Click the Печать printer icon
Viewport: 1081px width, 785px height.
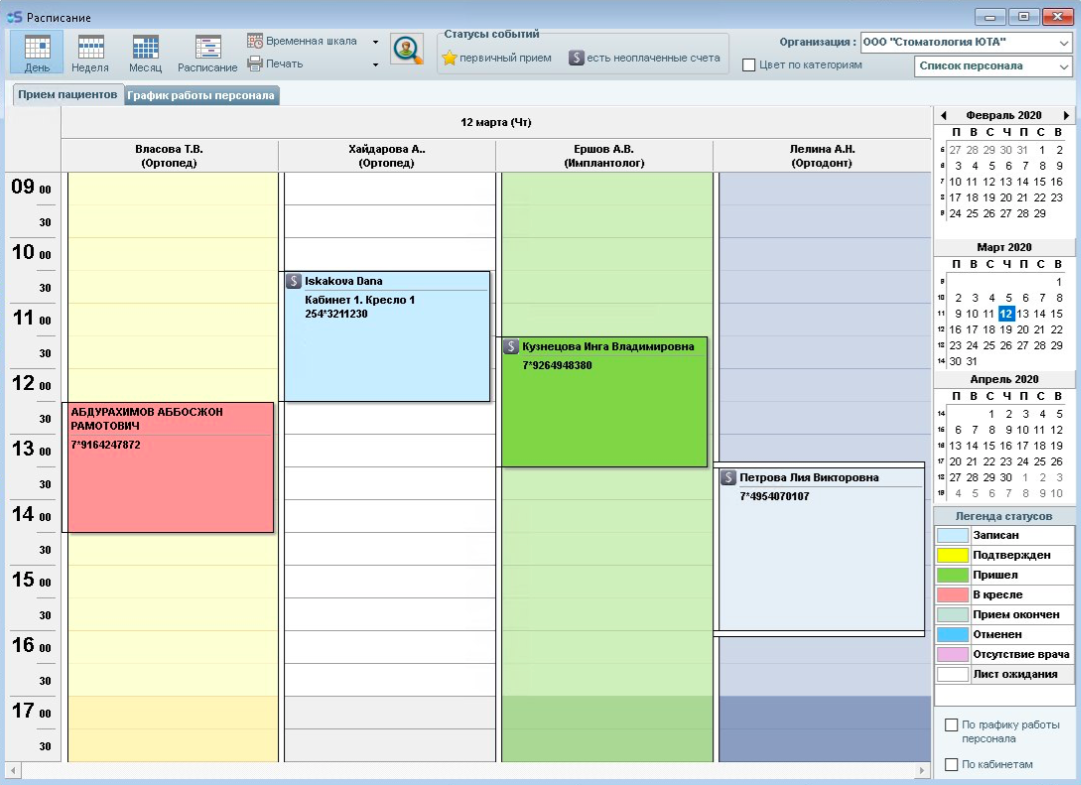click(255, 63)
